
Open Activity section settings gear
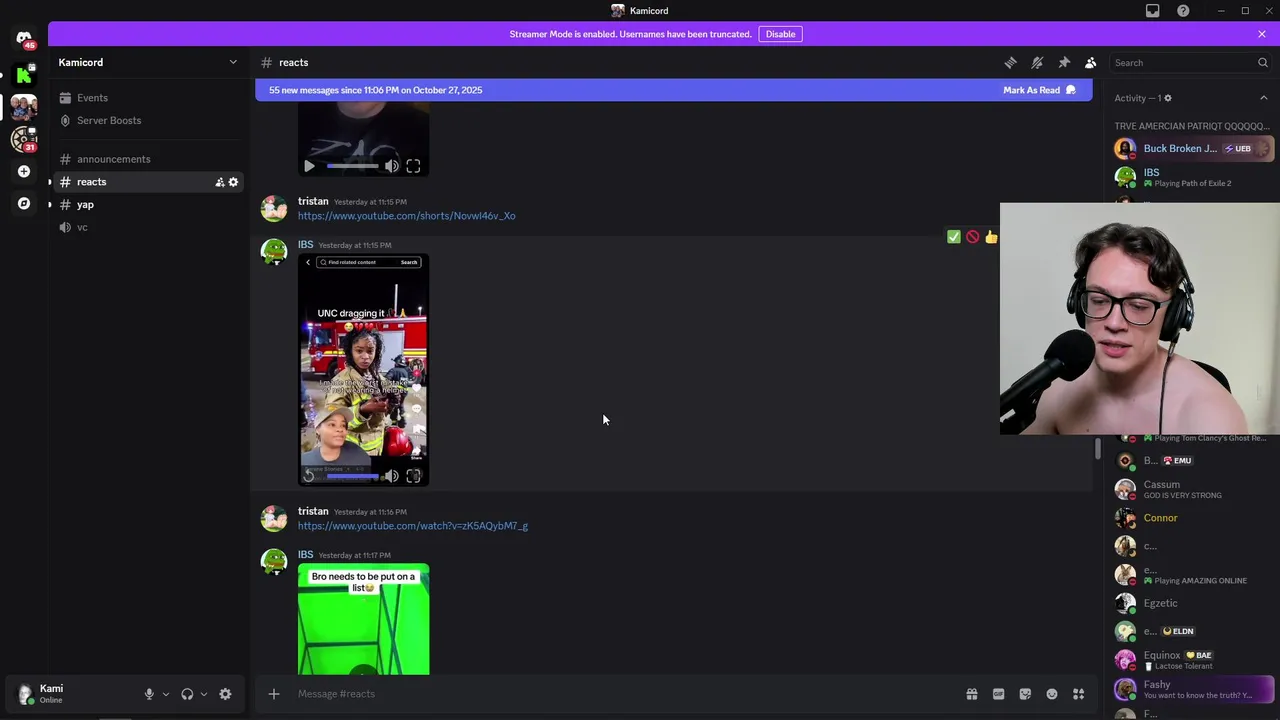[x=1167, y=98]
